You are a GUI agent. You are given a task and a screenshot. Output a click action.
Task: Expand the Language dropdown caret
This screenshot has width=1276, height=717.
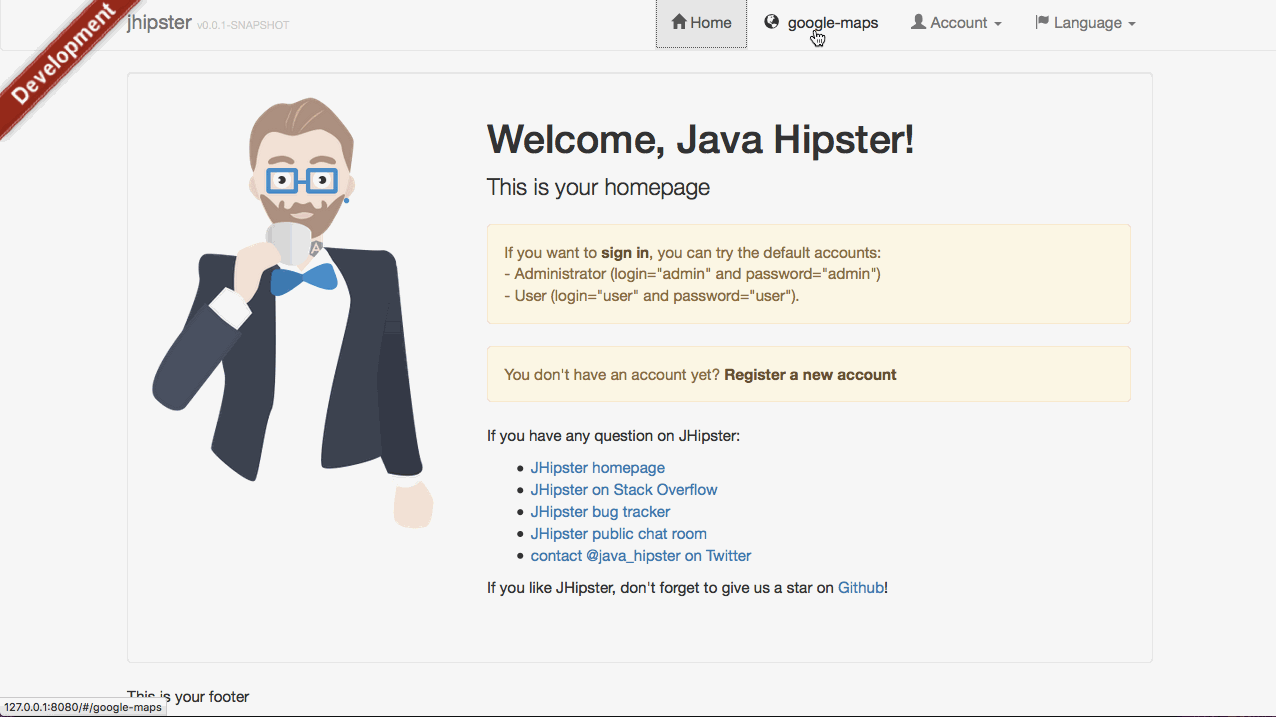click(1131, 24)
